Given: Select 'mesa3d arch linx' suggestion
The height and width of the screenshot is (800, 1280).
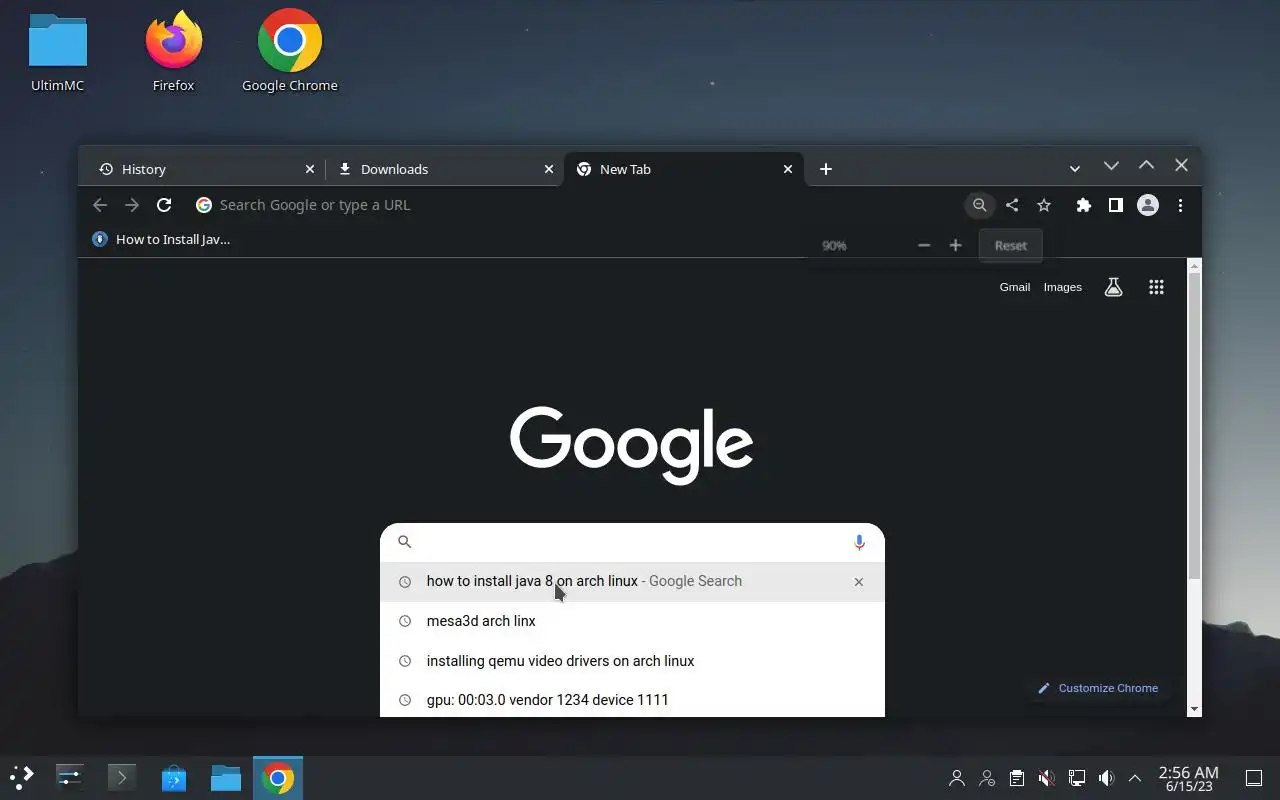Looking at the screenshot, I should pos(632,621).
